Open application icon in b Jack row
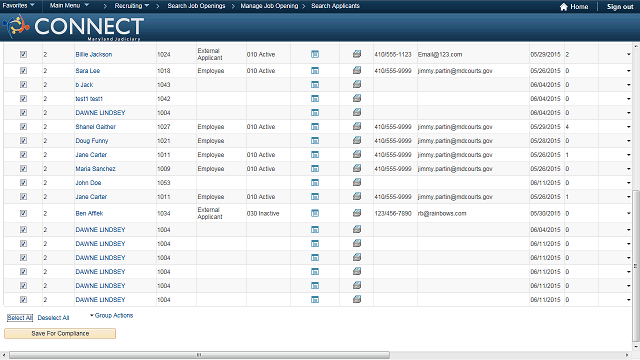The width and height of the screenshot is (640, 360). pyautogui.click(x=315, y=84)
